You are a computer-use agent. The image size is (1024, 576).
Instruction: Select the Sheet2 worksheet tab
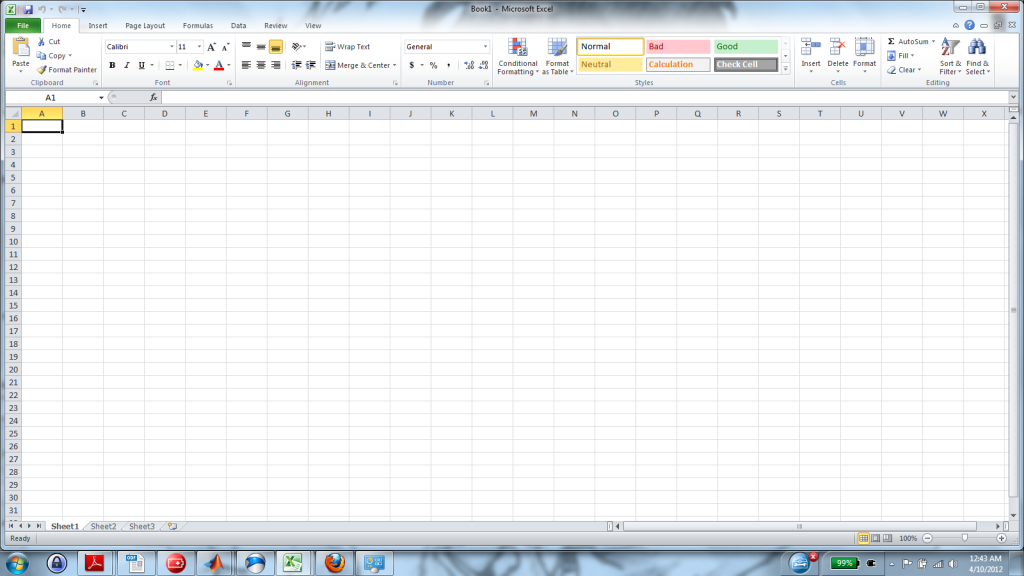coord(103,526)
